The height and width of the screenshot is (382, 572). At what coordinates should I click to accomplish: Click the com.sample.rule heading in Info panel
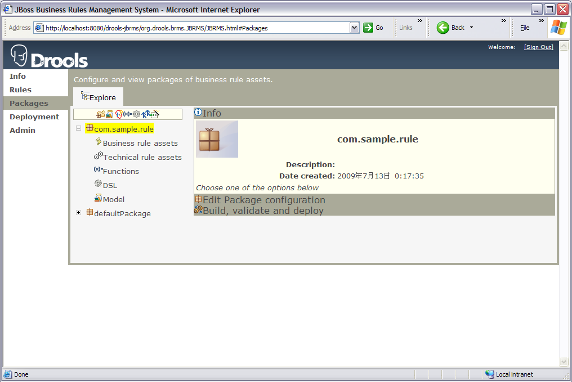(378, 139)
